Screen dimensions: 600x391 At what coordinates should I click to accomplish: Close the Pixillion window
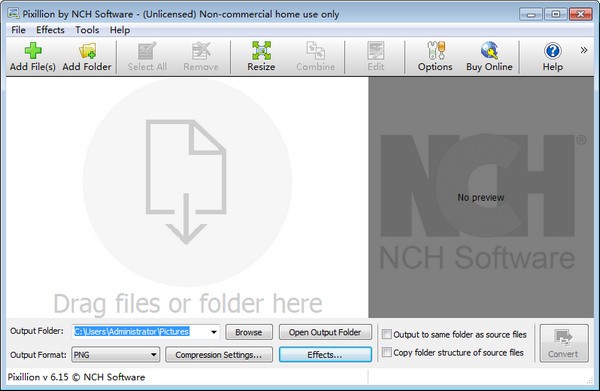[x=580, y=15]
